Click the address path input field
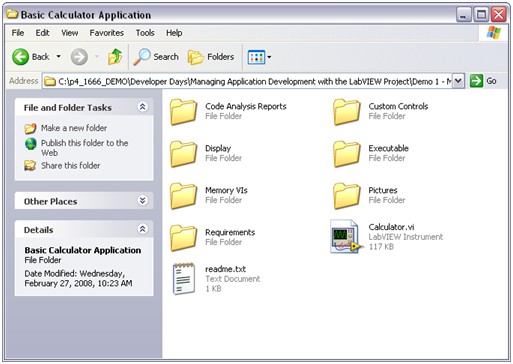This screenshot has height=364, width=513. tap(248, 81)
